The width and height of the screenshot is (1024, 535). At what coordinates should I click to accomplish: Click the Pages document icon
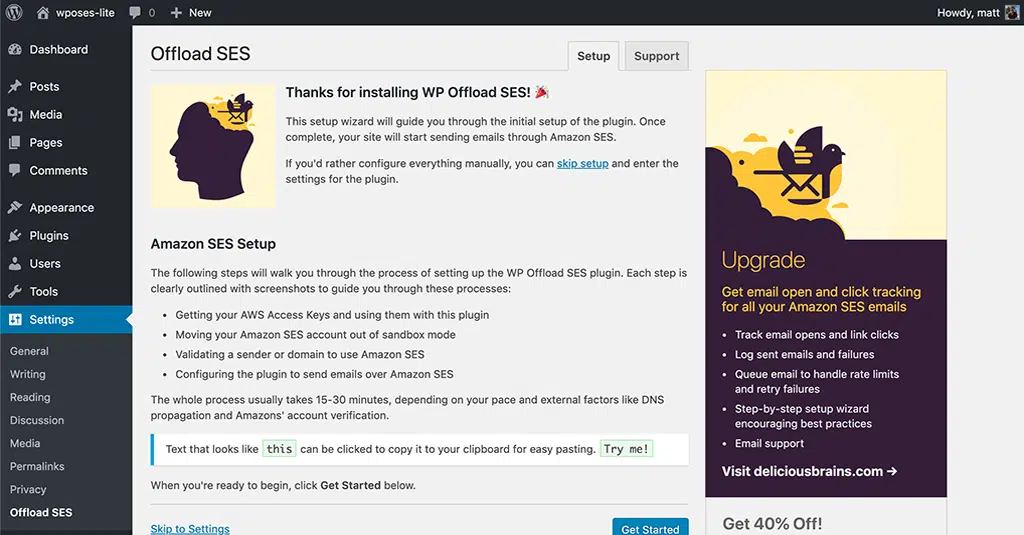tap(15, 142)
